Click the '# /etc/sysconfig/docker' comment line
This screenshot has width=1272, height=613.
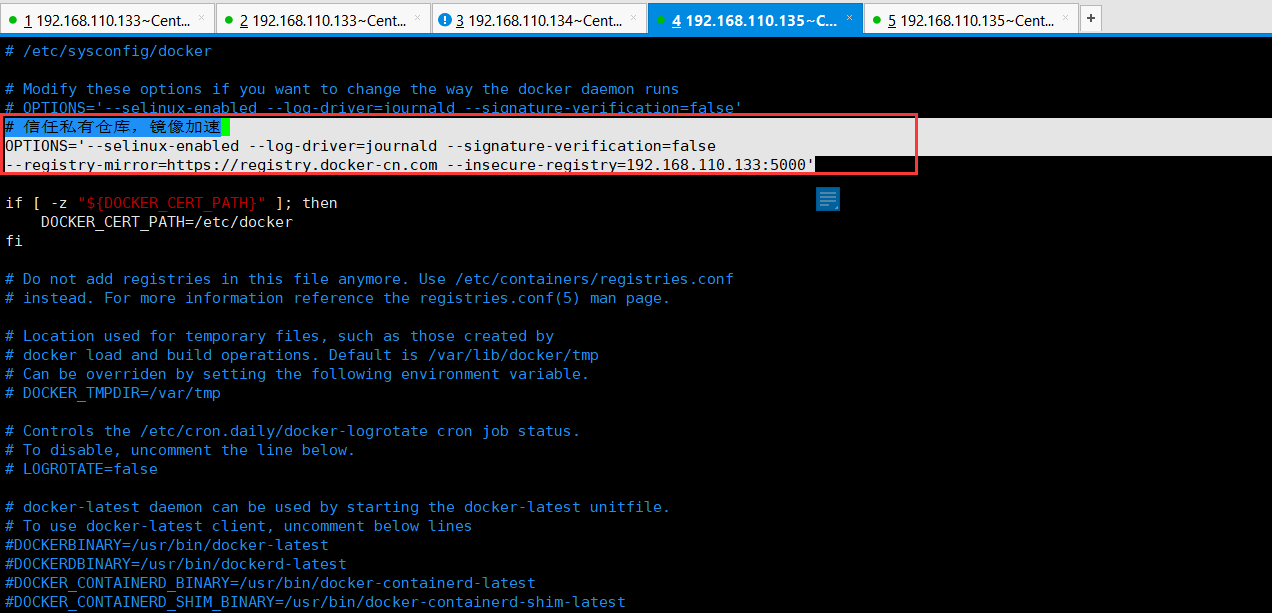pos(108,51)
